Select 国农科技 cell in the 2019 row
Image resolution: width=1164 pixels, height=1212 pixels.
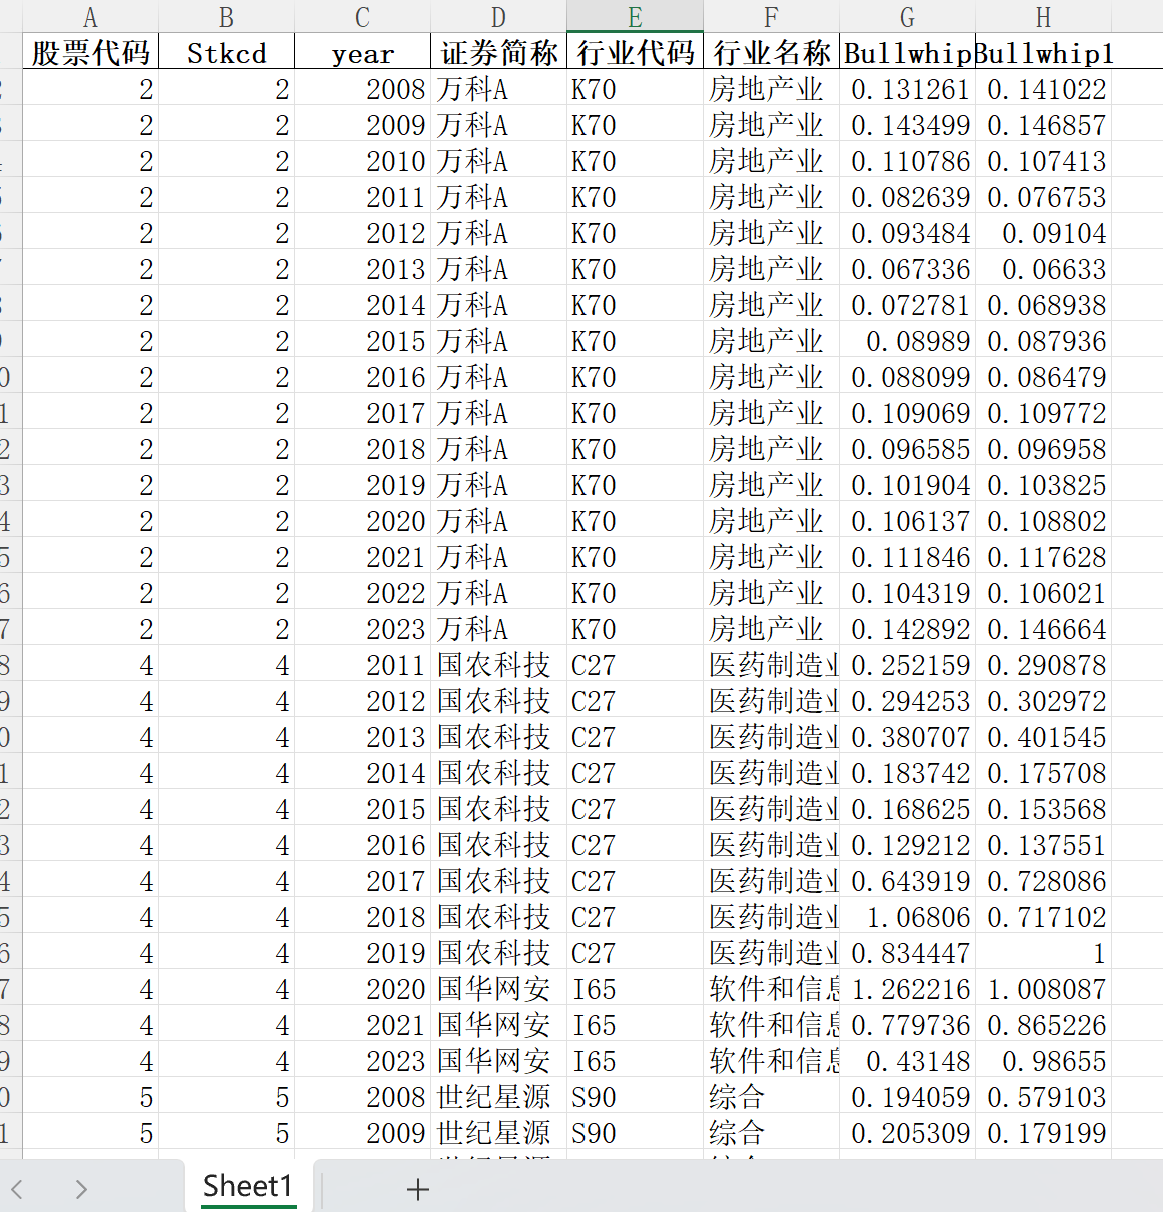tap(498, 953)
